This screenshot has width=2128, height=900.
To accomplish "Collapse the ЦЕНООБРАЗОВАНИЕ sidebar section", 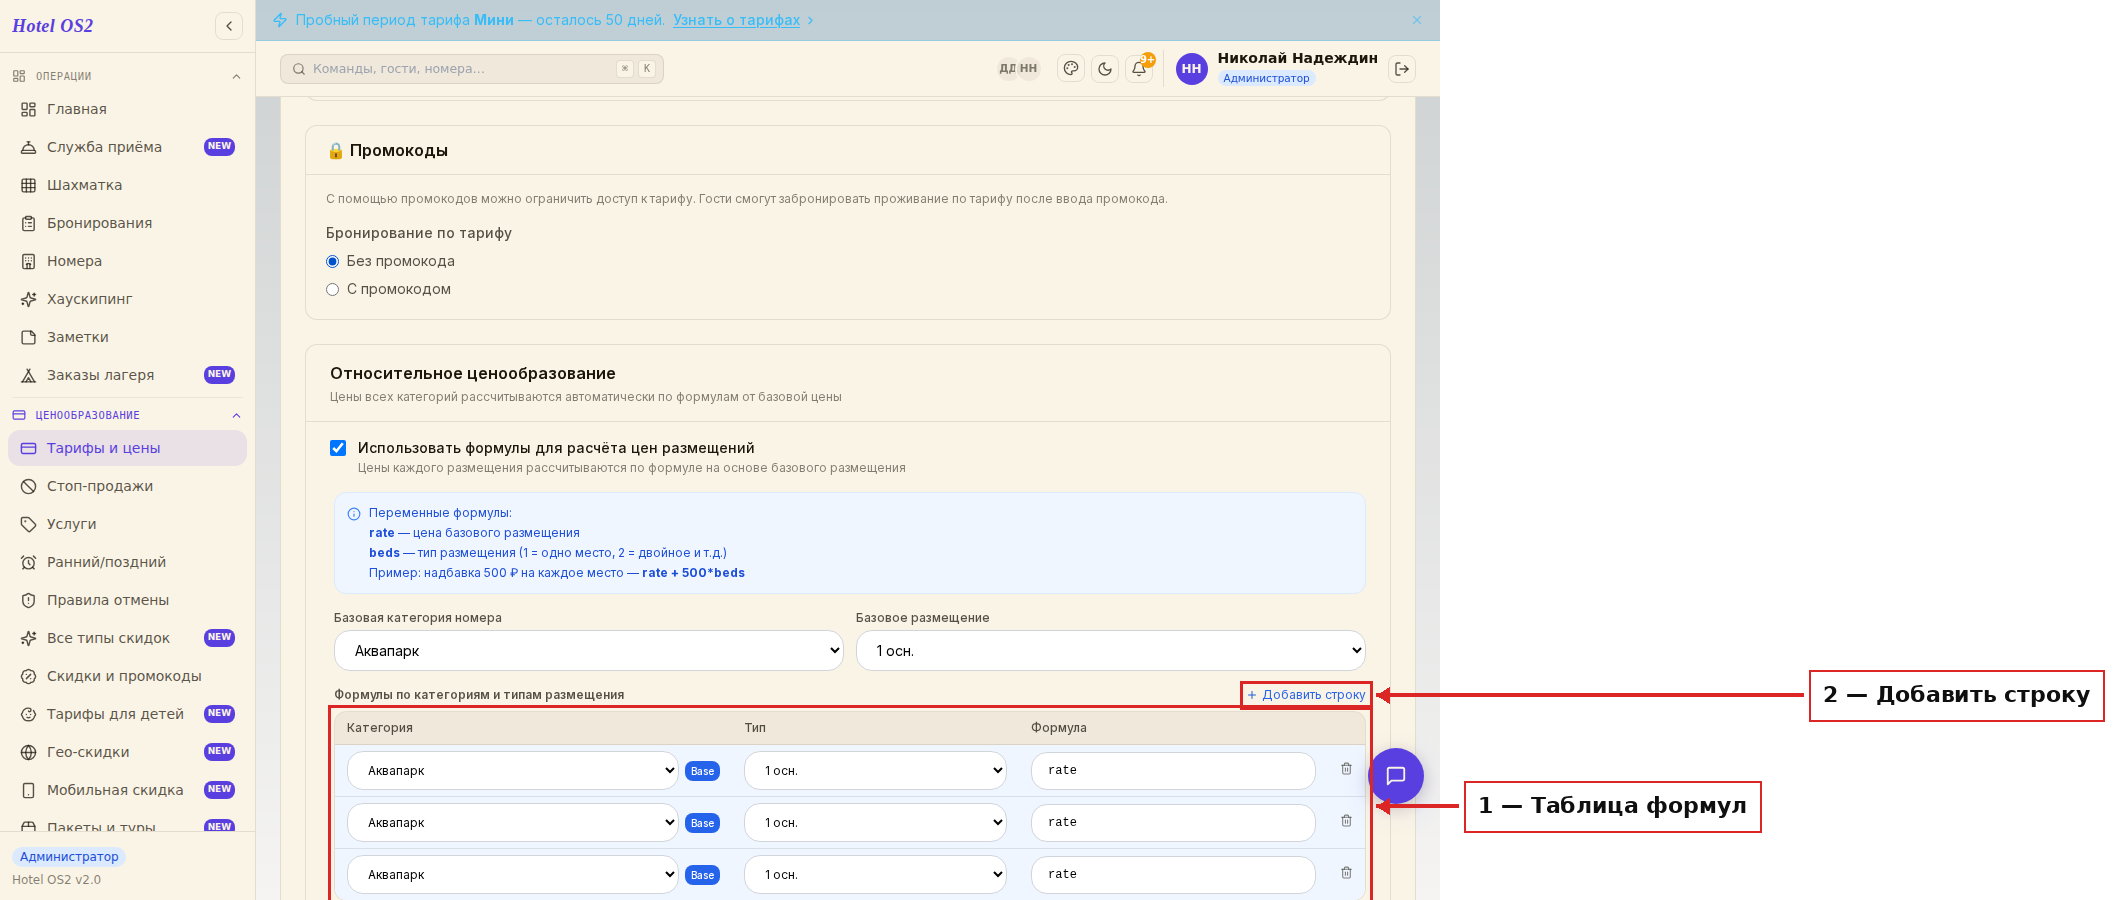I will click(x=236, y=415).
